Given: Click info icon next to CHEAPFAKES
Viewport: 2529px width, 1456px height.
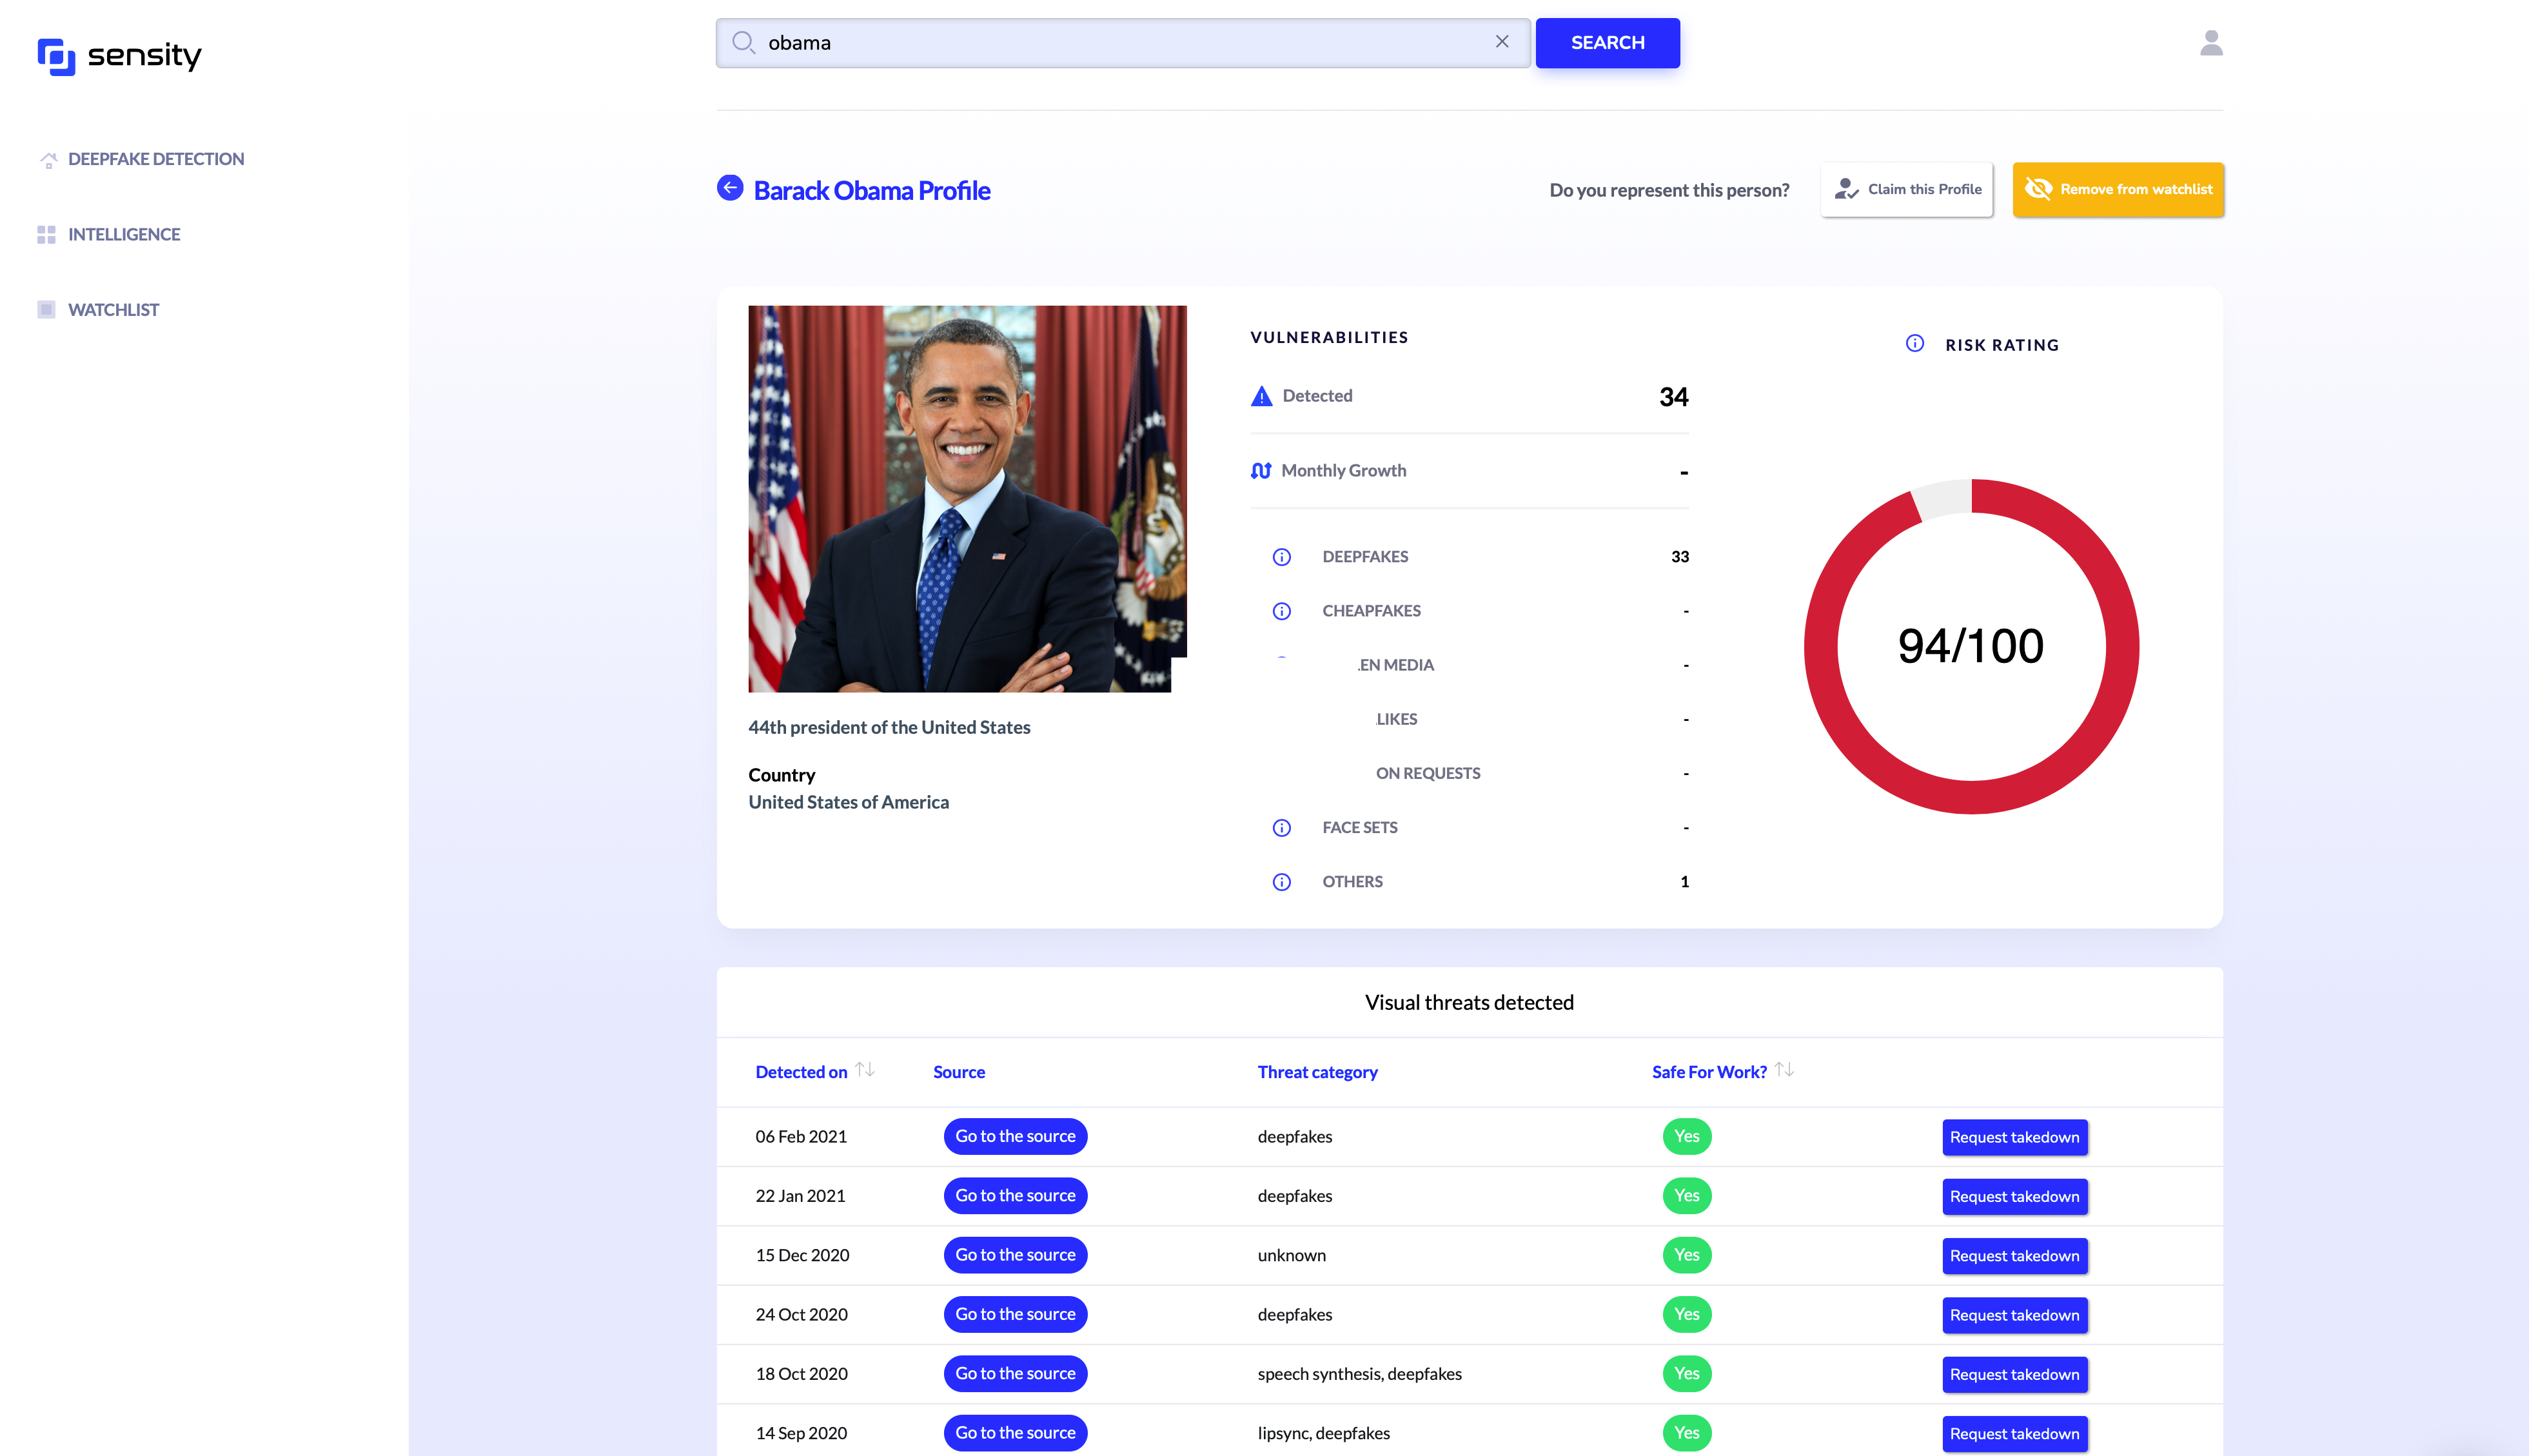Looking at the screenshot, I should click(x=1281, y=611).
